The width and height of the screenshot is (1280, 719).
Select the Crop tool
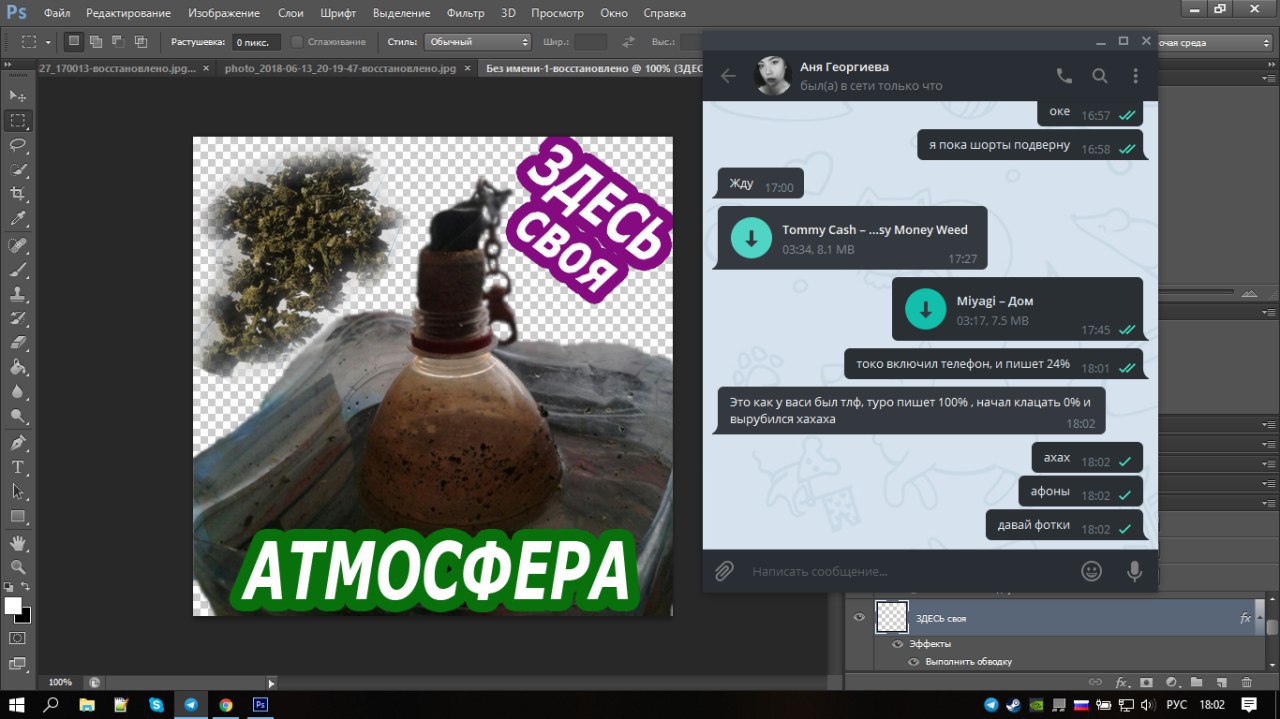point(18,194)
